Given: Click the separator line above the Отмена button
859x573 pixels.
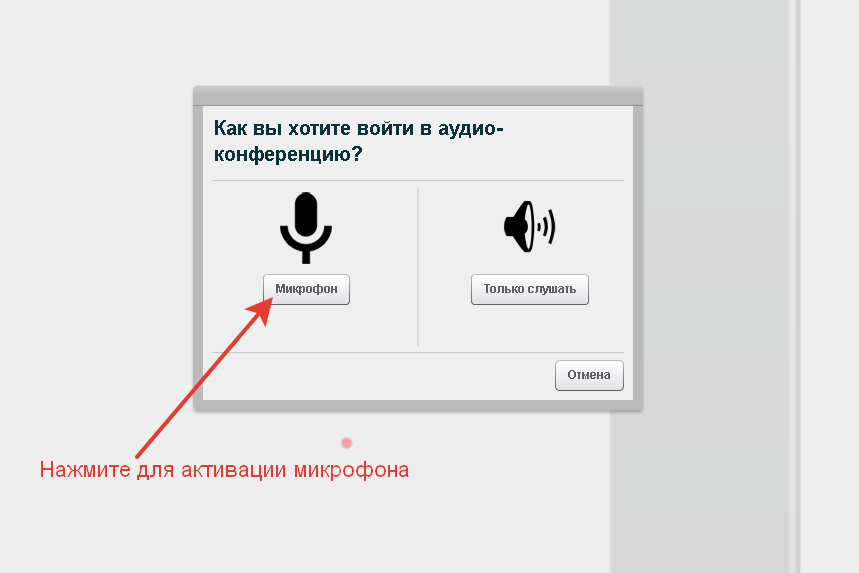Looking at the screenshot, I should click(417, 352).
